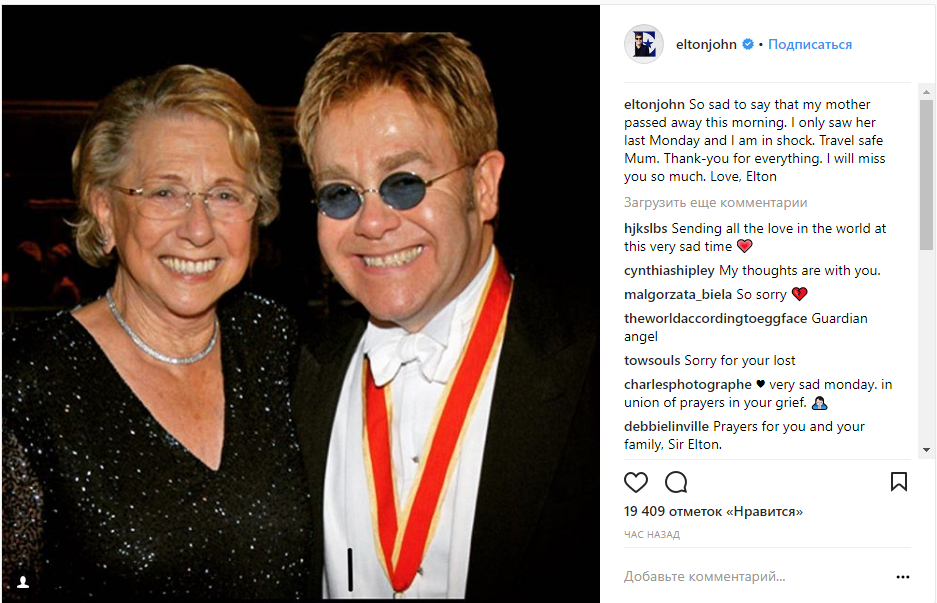The width and height of the screenshot is (937, 603).
Task: Open cynthiashipley commenter profile
Action: 669,271
